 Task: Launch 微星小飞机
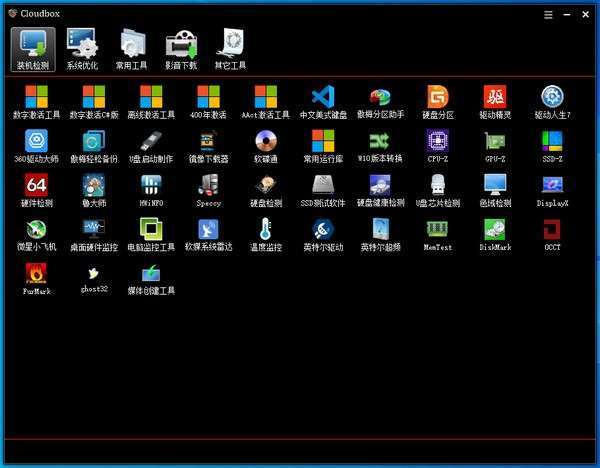coord(36,235)
